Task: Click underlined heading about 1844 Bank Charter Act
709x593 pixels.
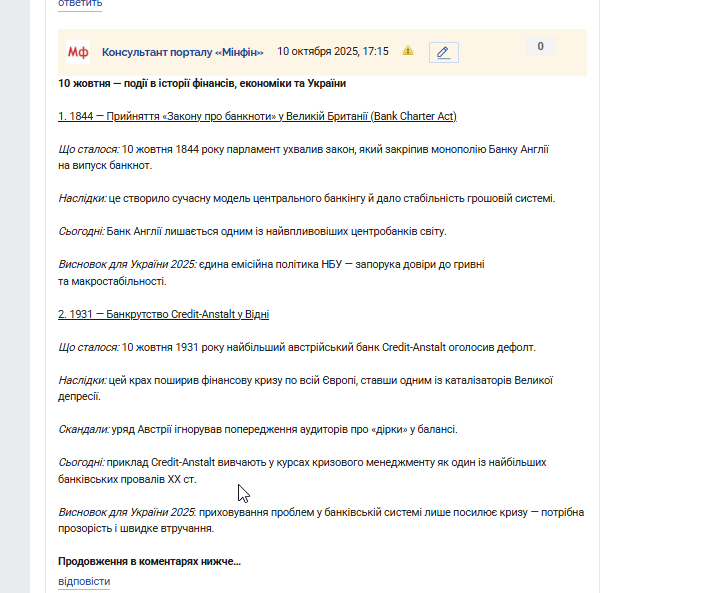Action: point(257,117)
